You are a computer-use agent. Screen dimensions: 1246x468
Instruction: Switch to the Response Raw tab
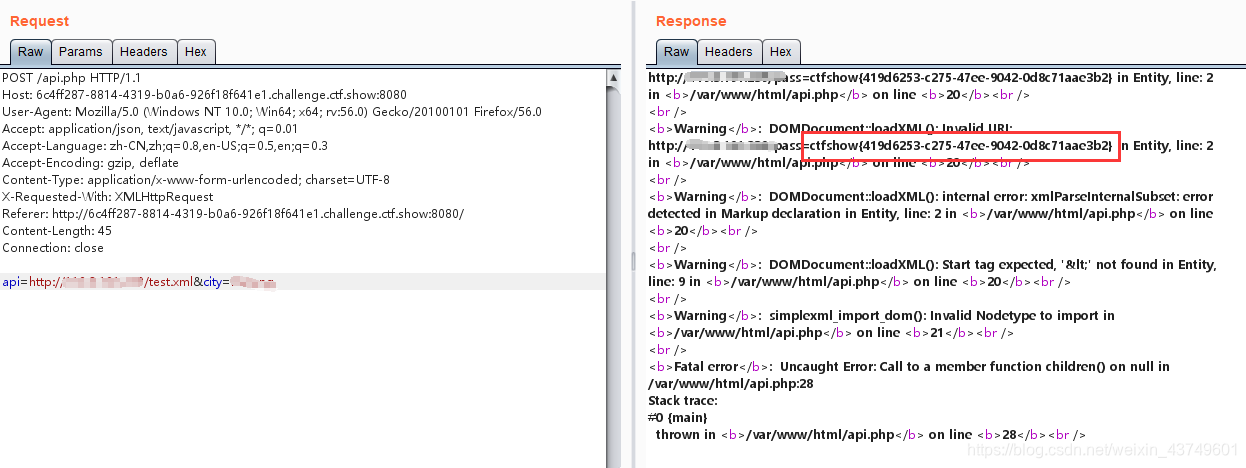click(676, 52)
